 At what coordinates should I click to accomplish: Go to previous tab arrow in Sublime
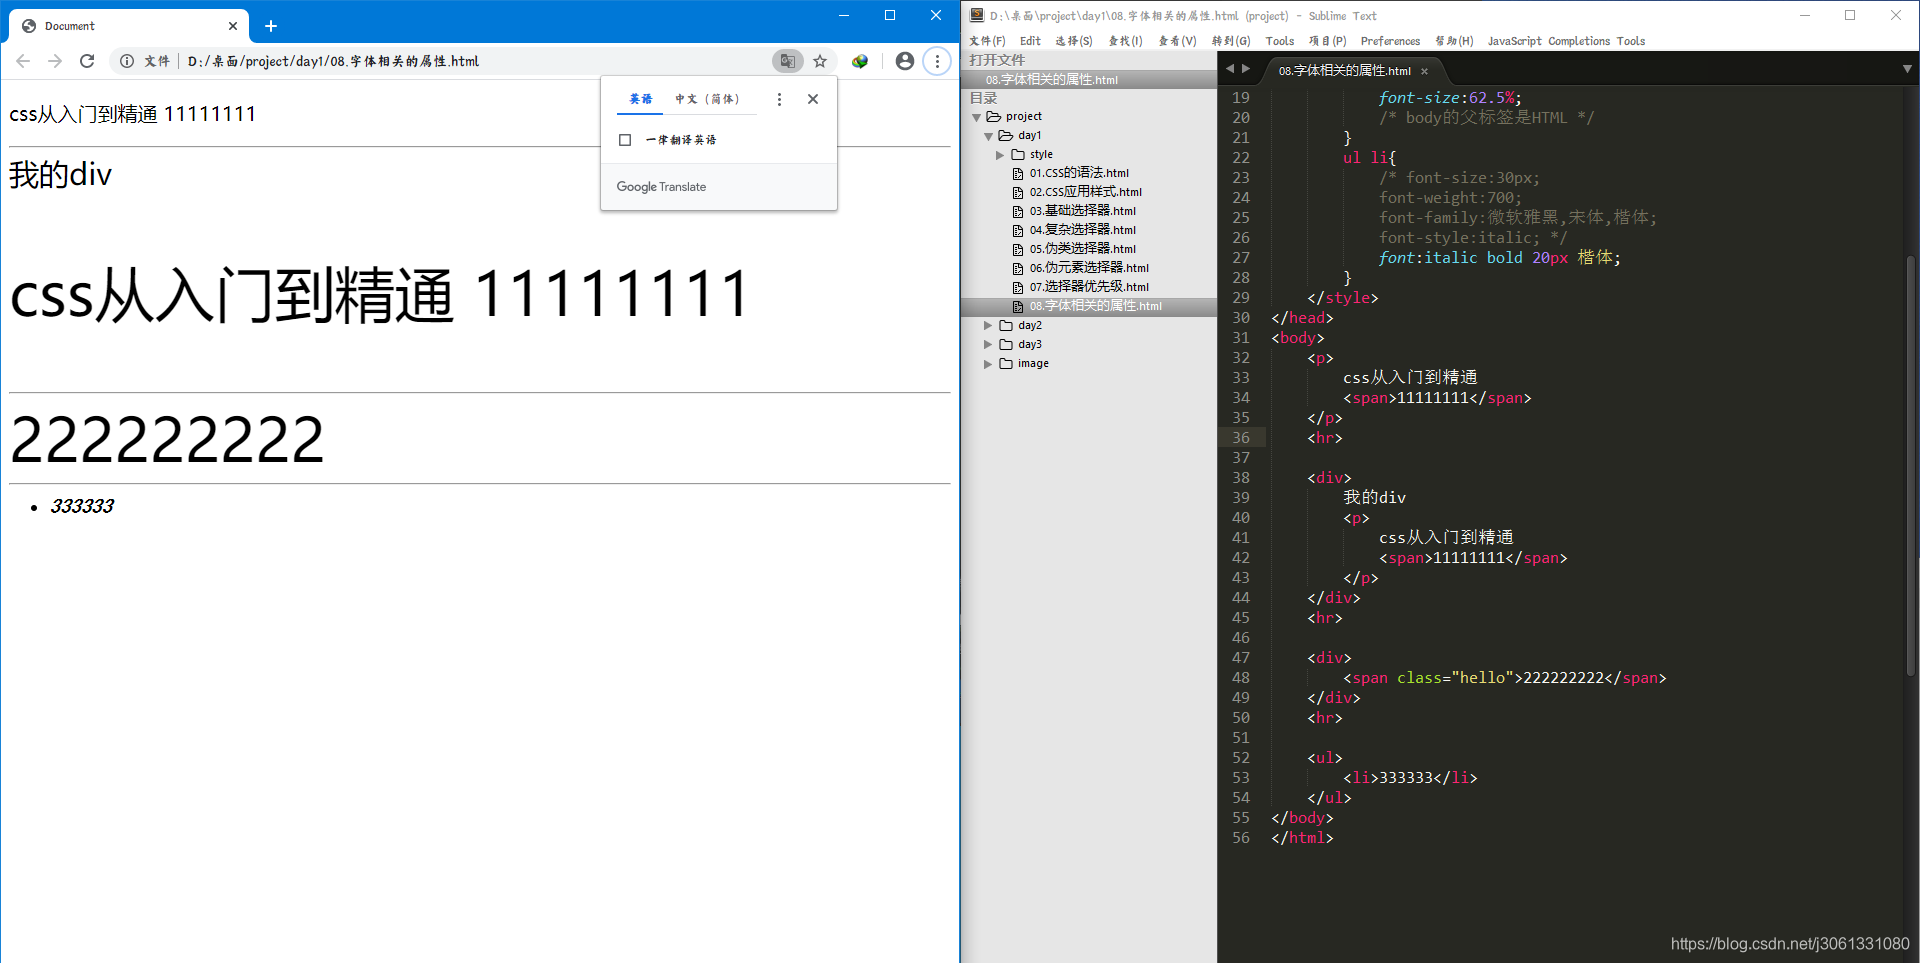click(1230, 69)
